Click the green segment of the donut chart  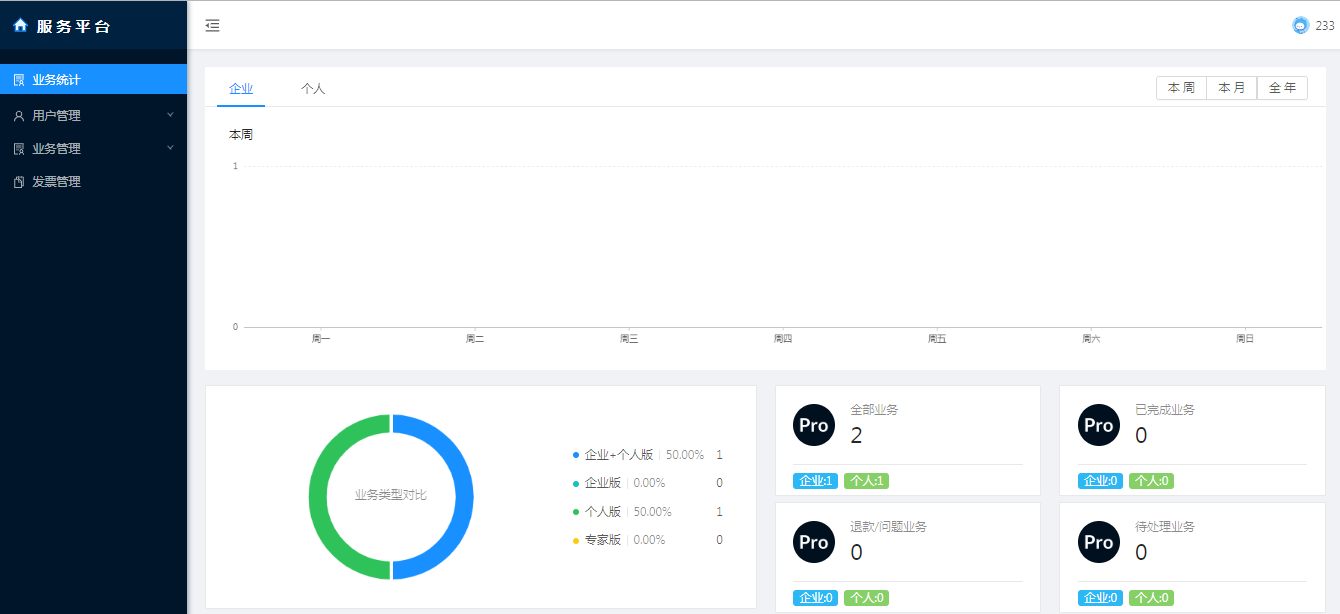click(317, 497)
